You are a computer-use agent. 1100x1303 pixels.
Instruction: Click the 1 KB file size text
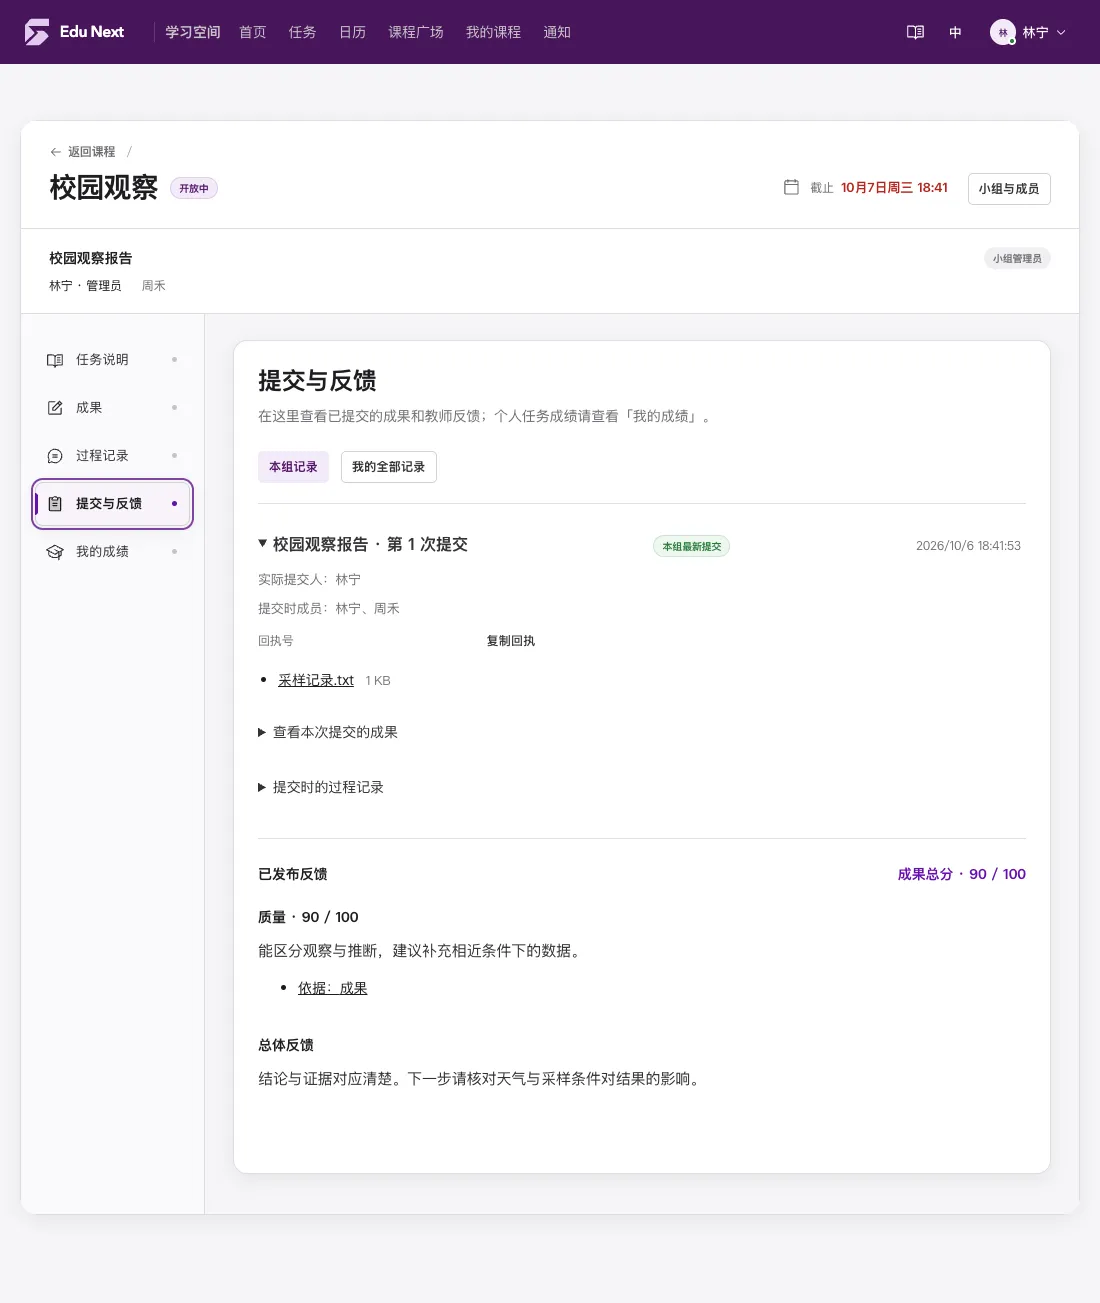(378, 681)
